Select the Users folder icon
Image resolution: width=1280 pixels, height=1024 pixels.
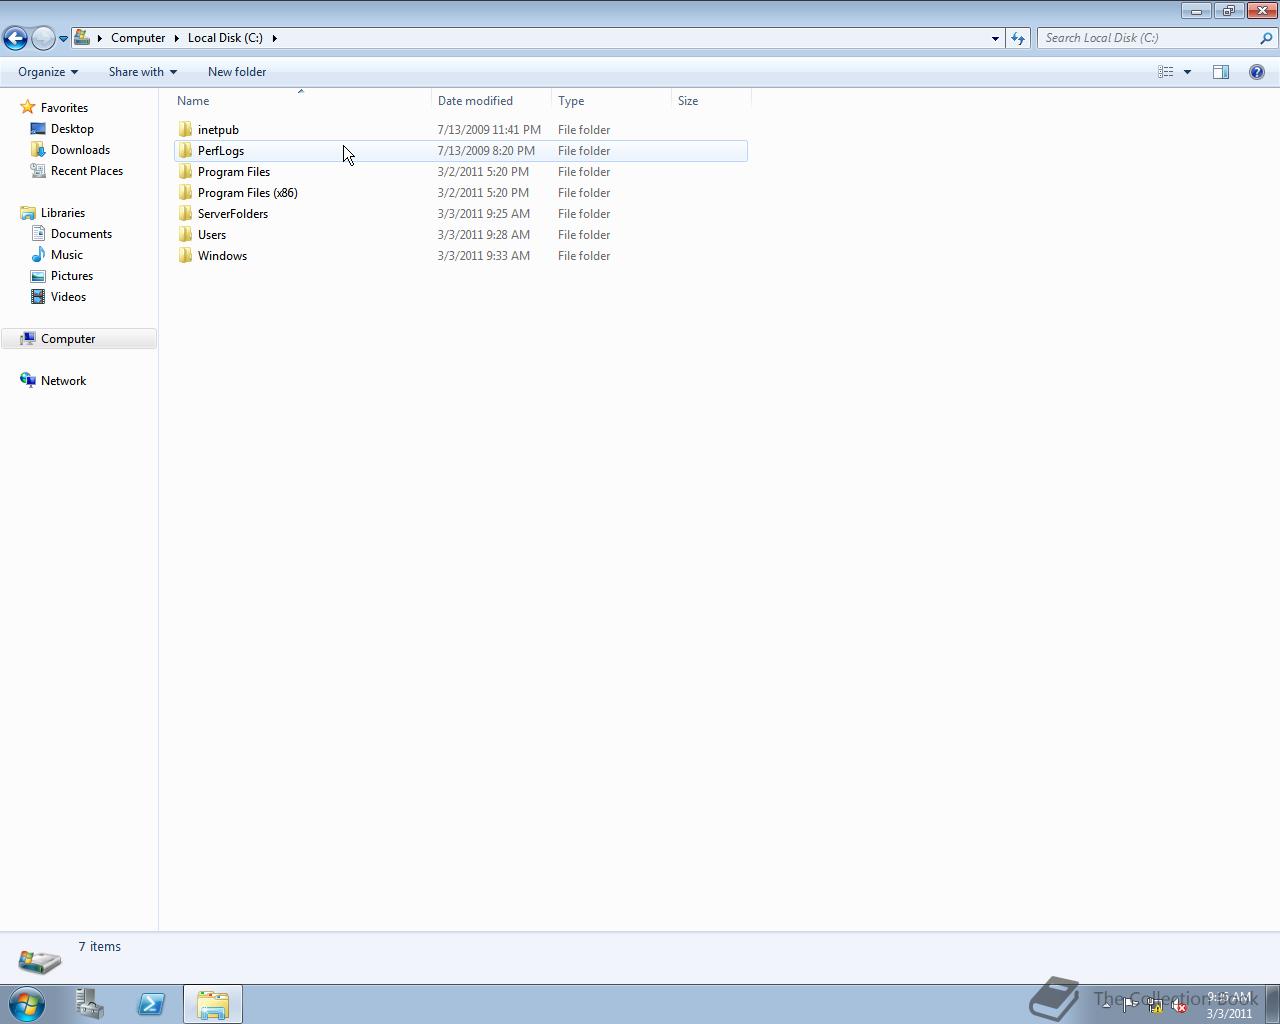[185, 235]
